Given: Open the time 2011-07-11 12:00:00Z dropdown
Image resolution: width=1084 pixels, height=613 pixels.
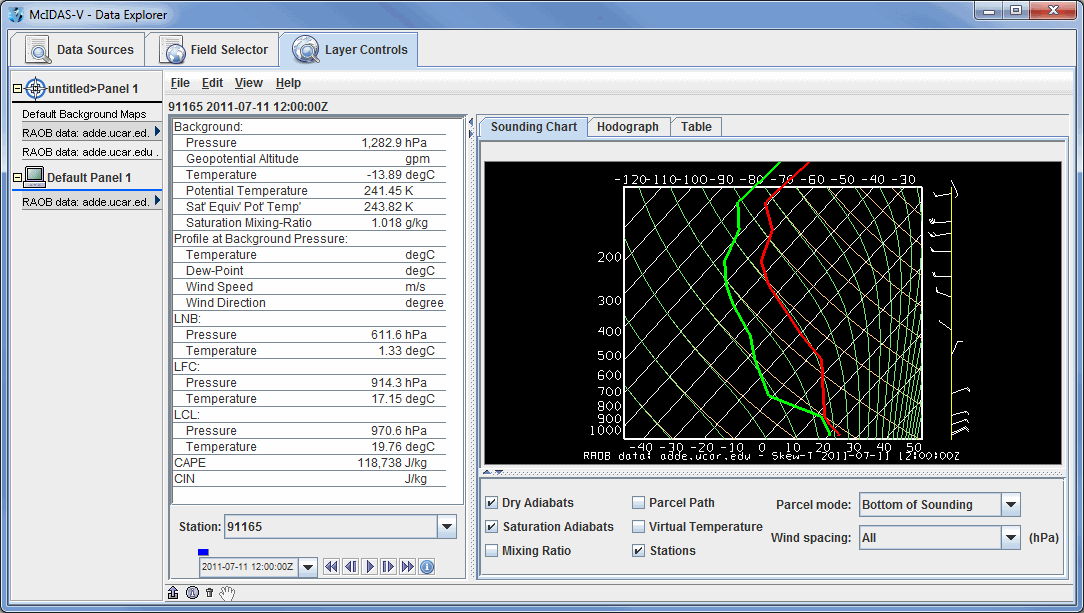Looking at the screenshot, I should [308, 567].
